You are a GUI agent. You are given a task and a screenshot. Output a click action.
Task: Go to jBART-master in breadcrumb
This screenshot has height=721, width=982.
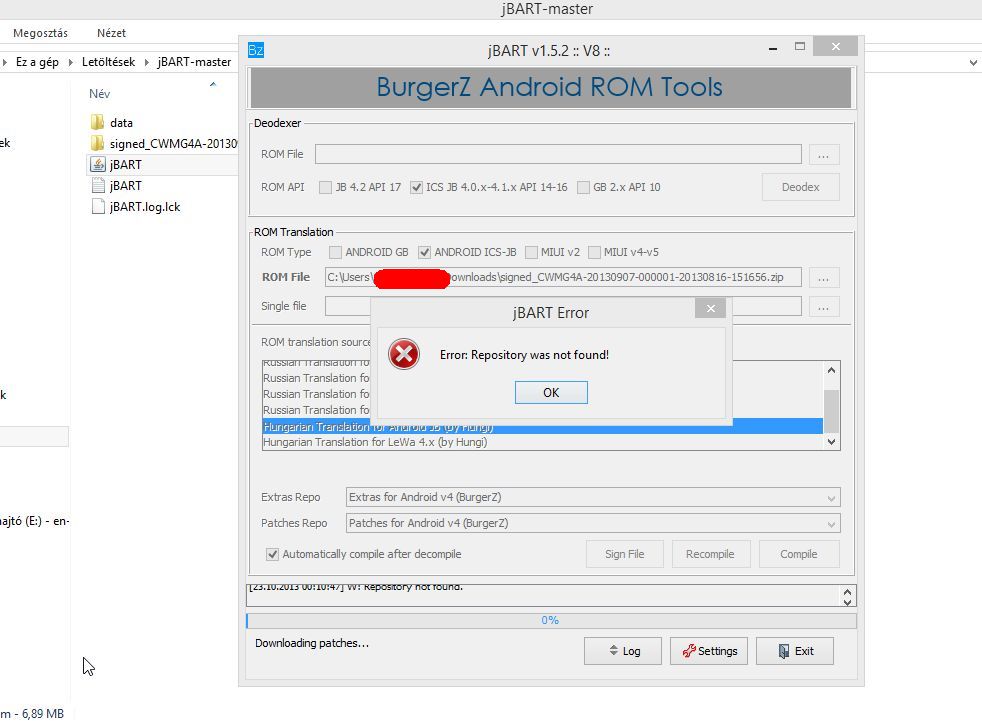pos(194,62)
